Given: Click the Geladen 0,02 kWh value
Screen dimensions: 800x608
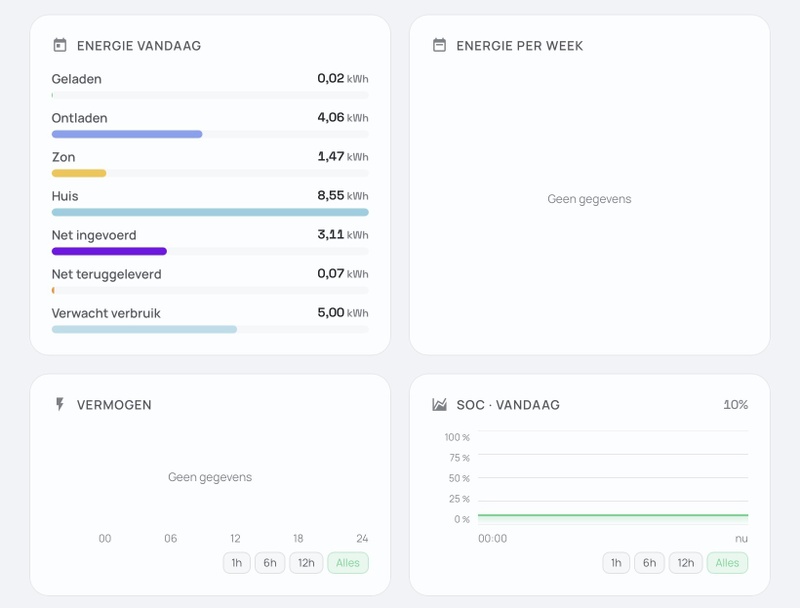Looking at the screenshot, I should click(343, 79).
